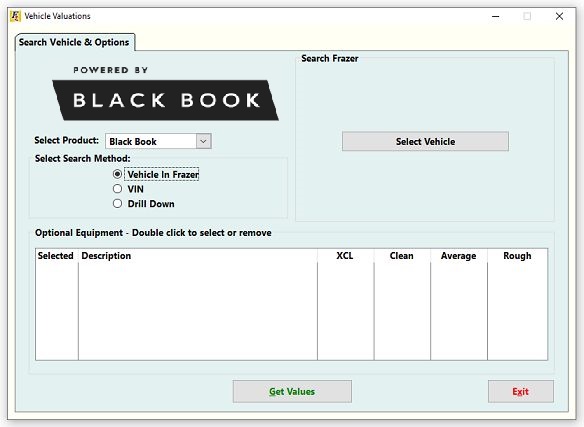Open the Select Product dropdown arrow
The width and height of the screenshot is (584, 427).
tap(203, 141)
